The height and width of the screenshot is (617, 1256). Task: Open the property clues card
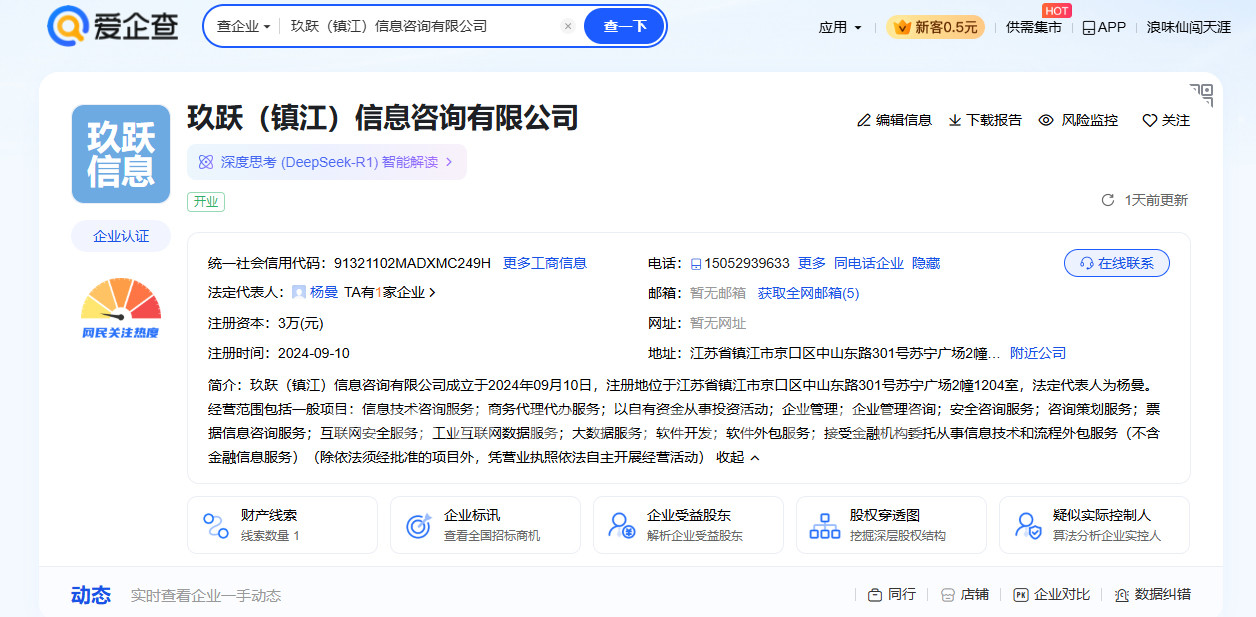pos(282,525)
